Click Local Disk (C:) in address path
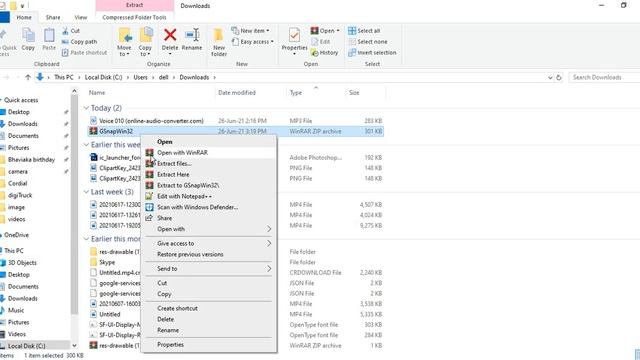The height and width of the screenshot is (360, 640). tap(103, 77)
